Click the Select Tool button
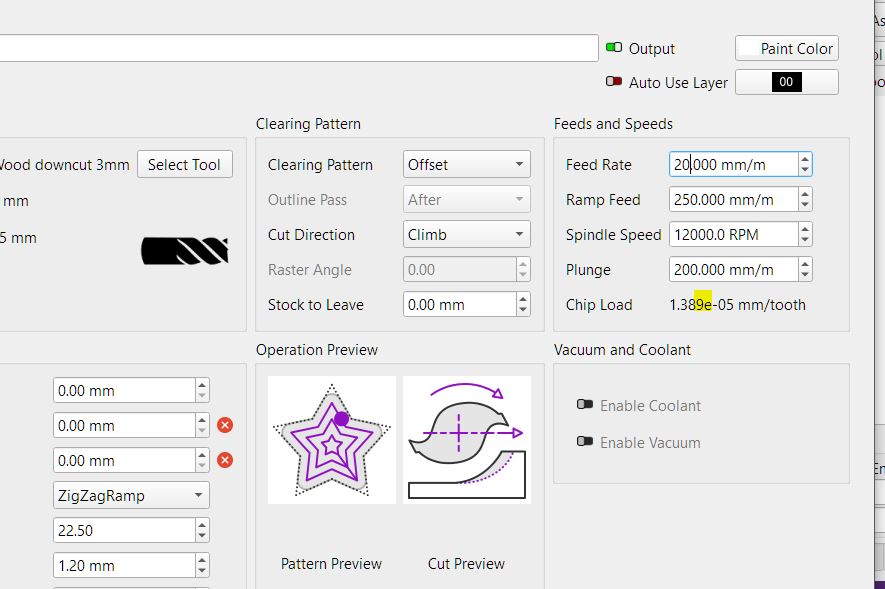885x589 pixels. [x=184, y=165]
